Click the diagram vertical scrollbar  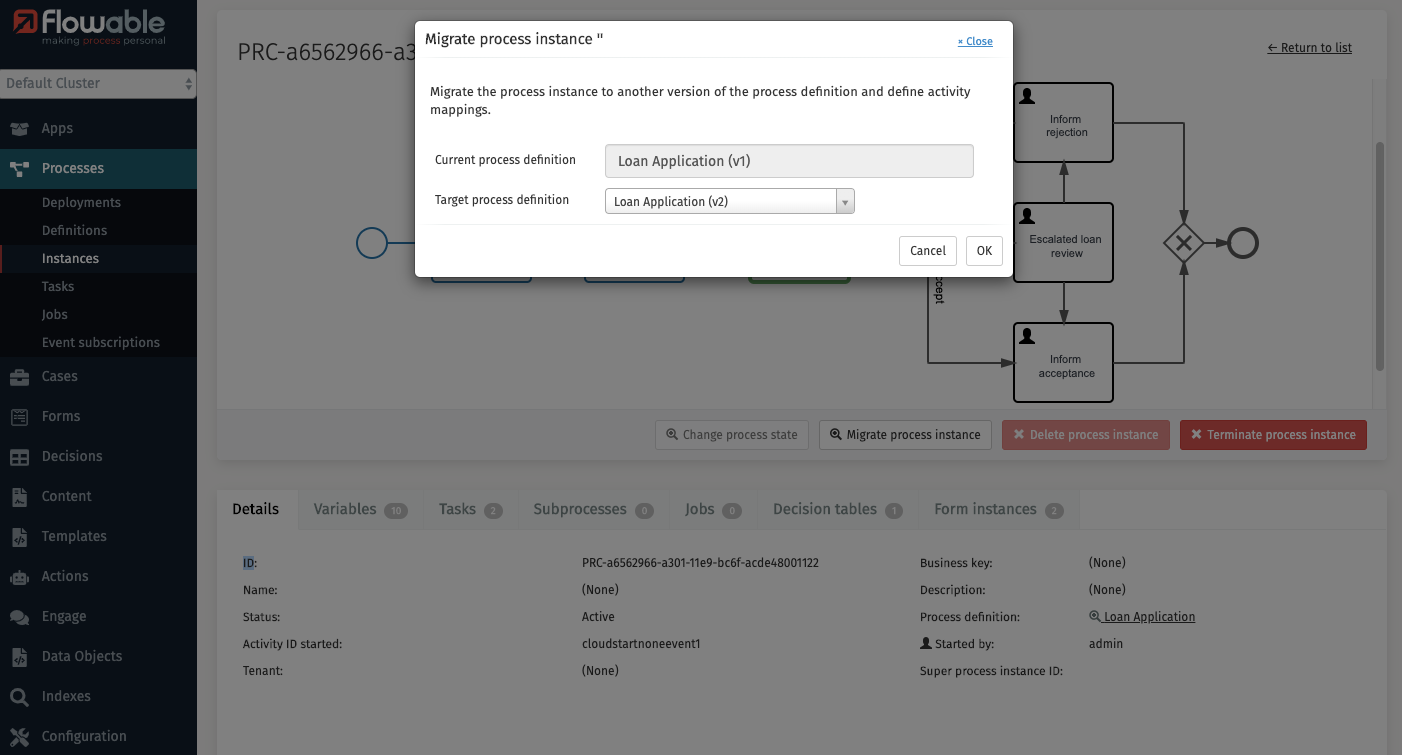coord(1380,256)
